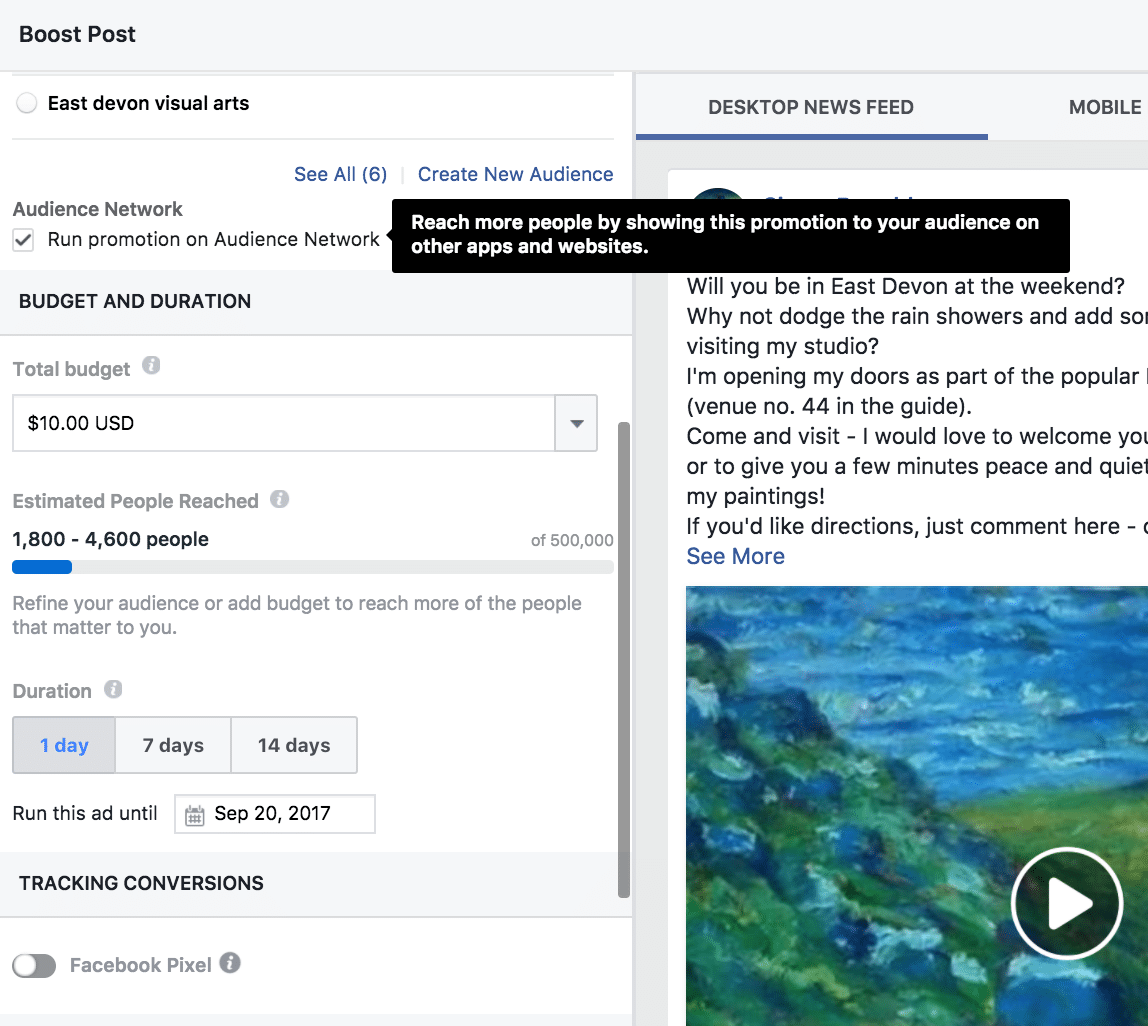
Task: Click the Run this ad until label
Action: pyautogui.click(x=85, y=814)
